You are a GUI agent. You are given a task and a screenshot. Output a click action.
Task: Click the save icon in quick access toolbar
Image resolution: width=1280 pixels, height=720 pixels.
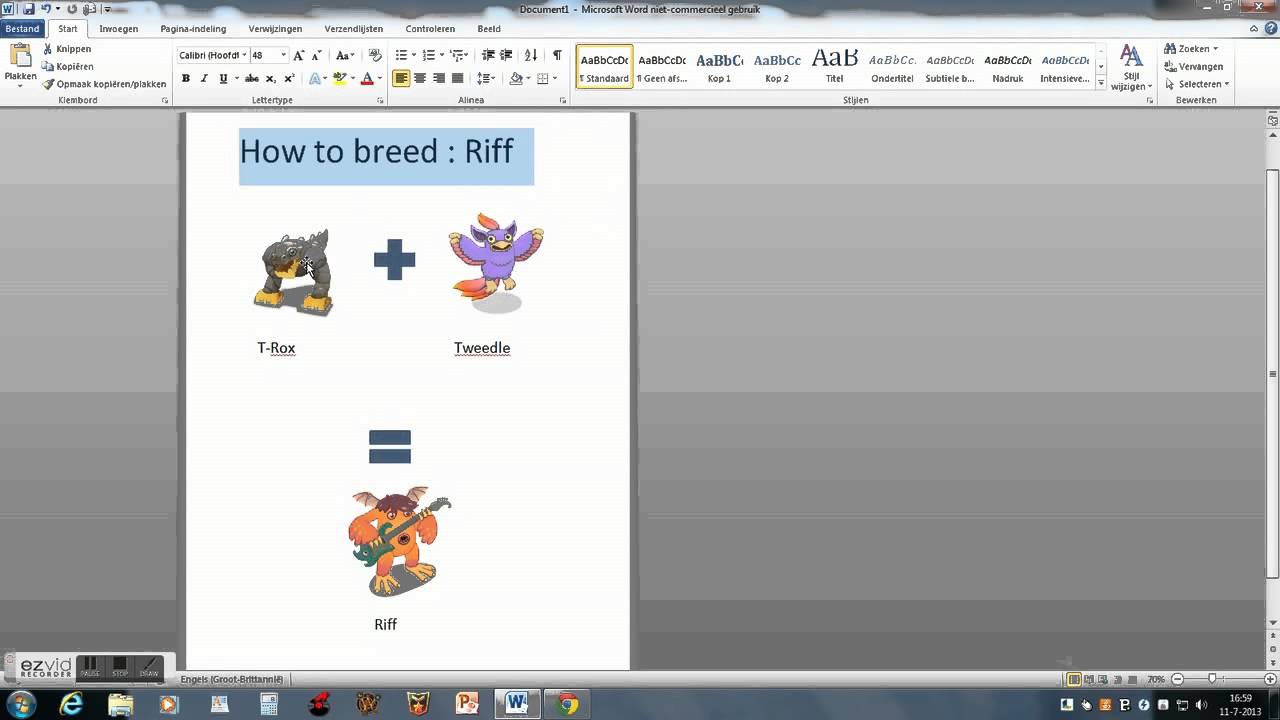[x=28, y=9]
